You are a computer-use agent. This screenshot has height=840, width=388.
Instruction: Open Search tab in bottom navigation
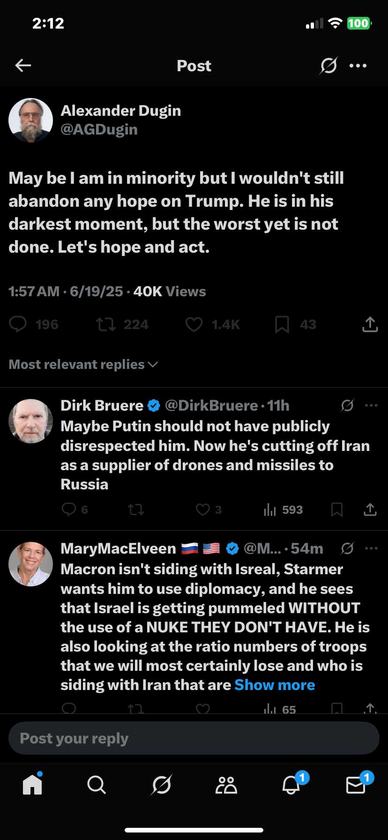(96, 785)
